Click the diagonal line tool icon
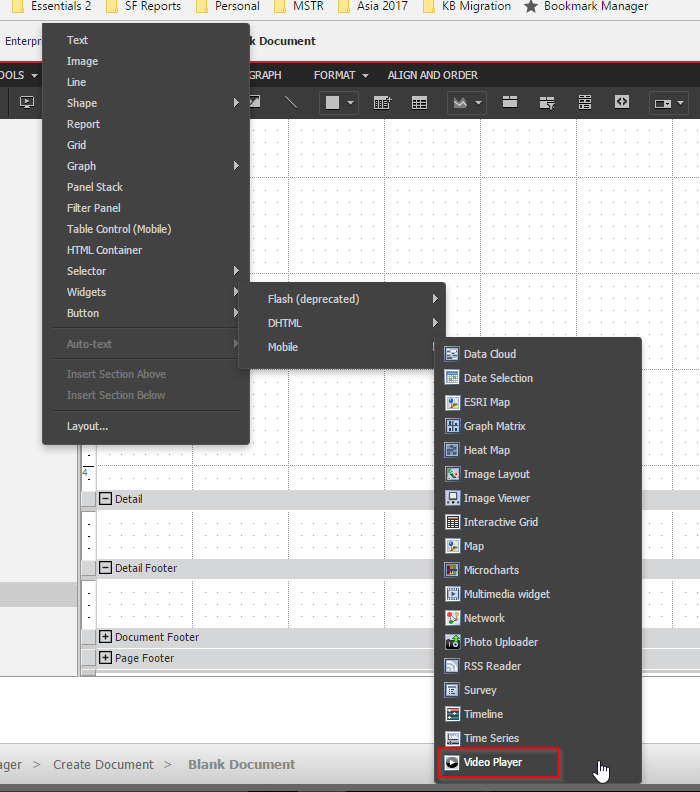Image resolution: width=700 pixels, height=792 pixels. point(291,103)
